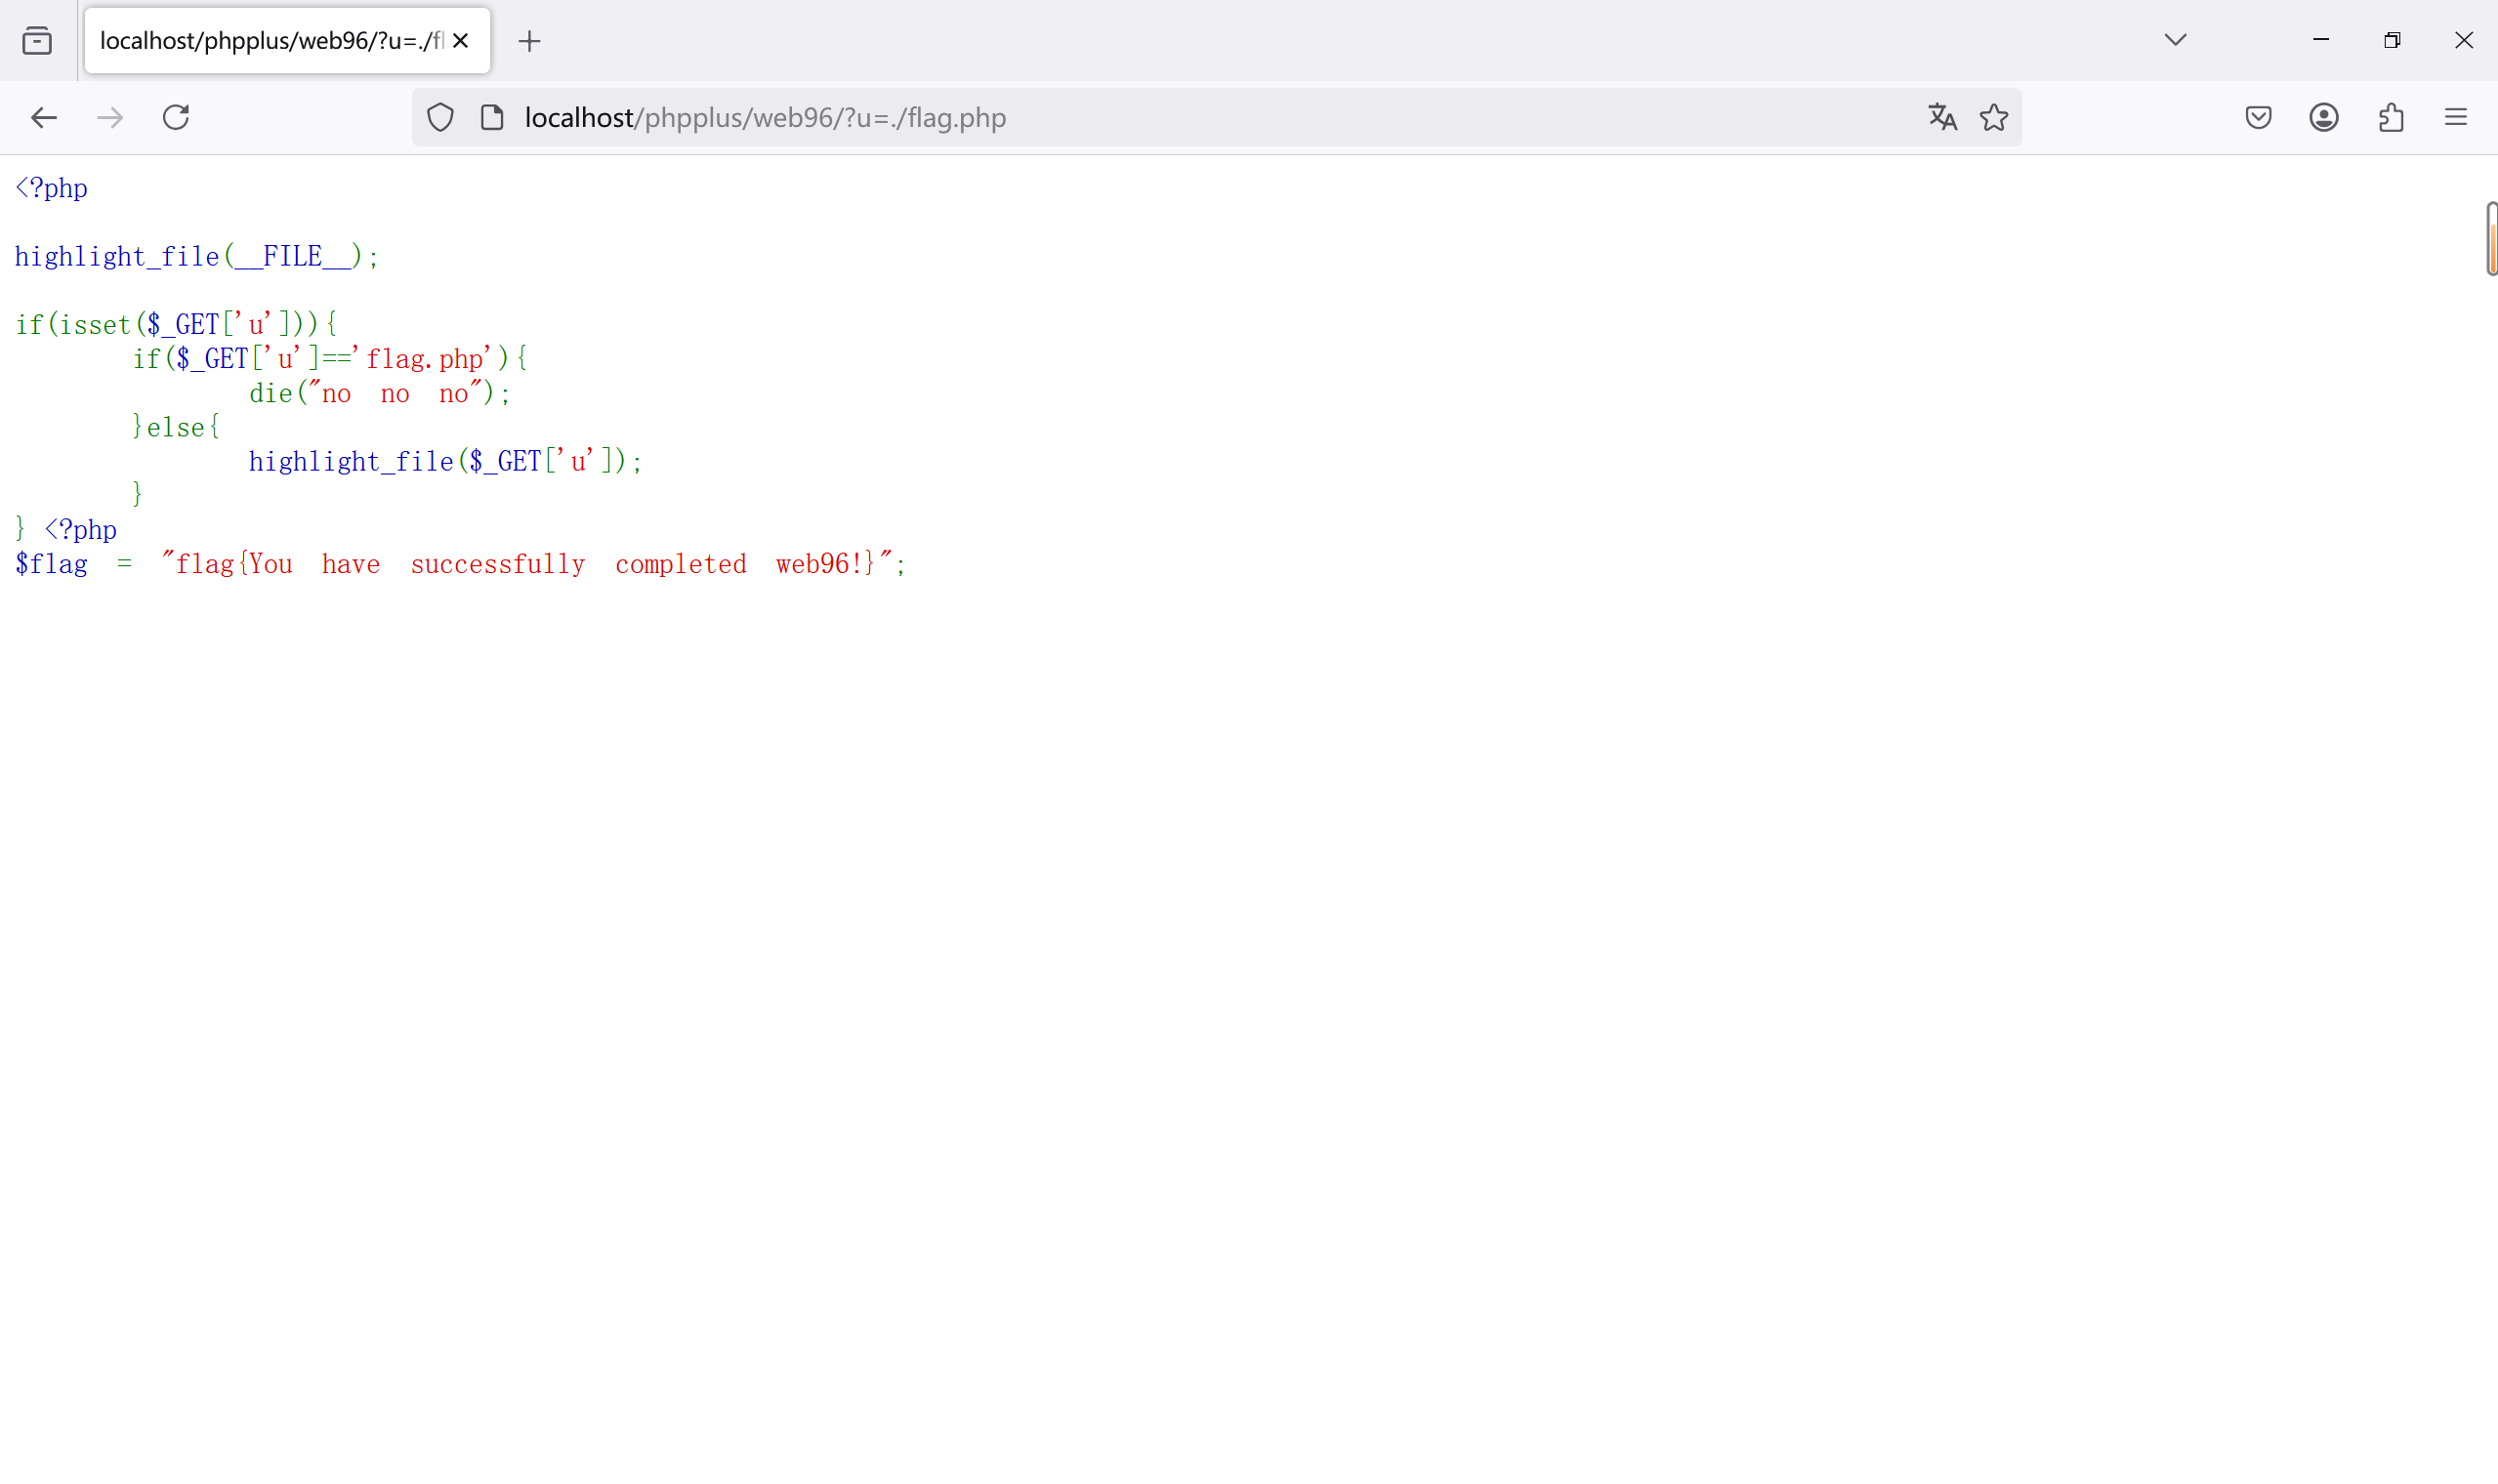The height and width of the screenshot is (1484, 2498).
Task: Open the extensions puzzle icon
Action: [2391, 118]
